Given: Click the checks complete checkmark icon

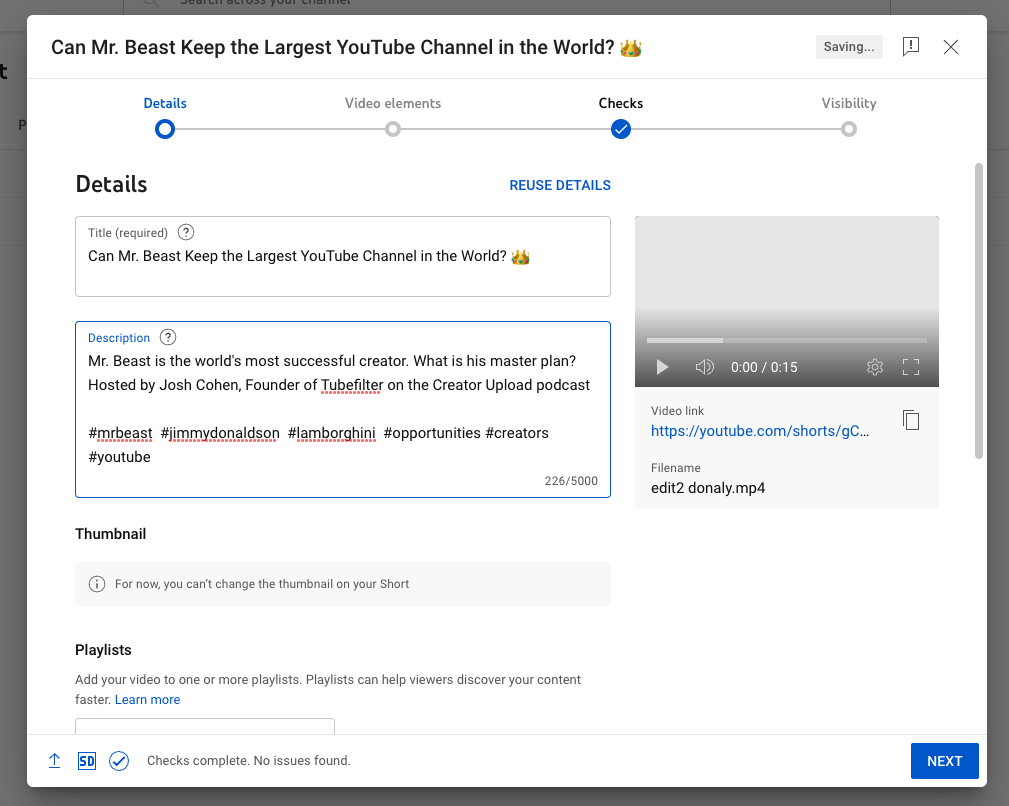Looking at the screenshot, I should [x=119, y=761].
